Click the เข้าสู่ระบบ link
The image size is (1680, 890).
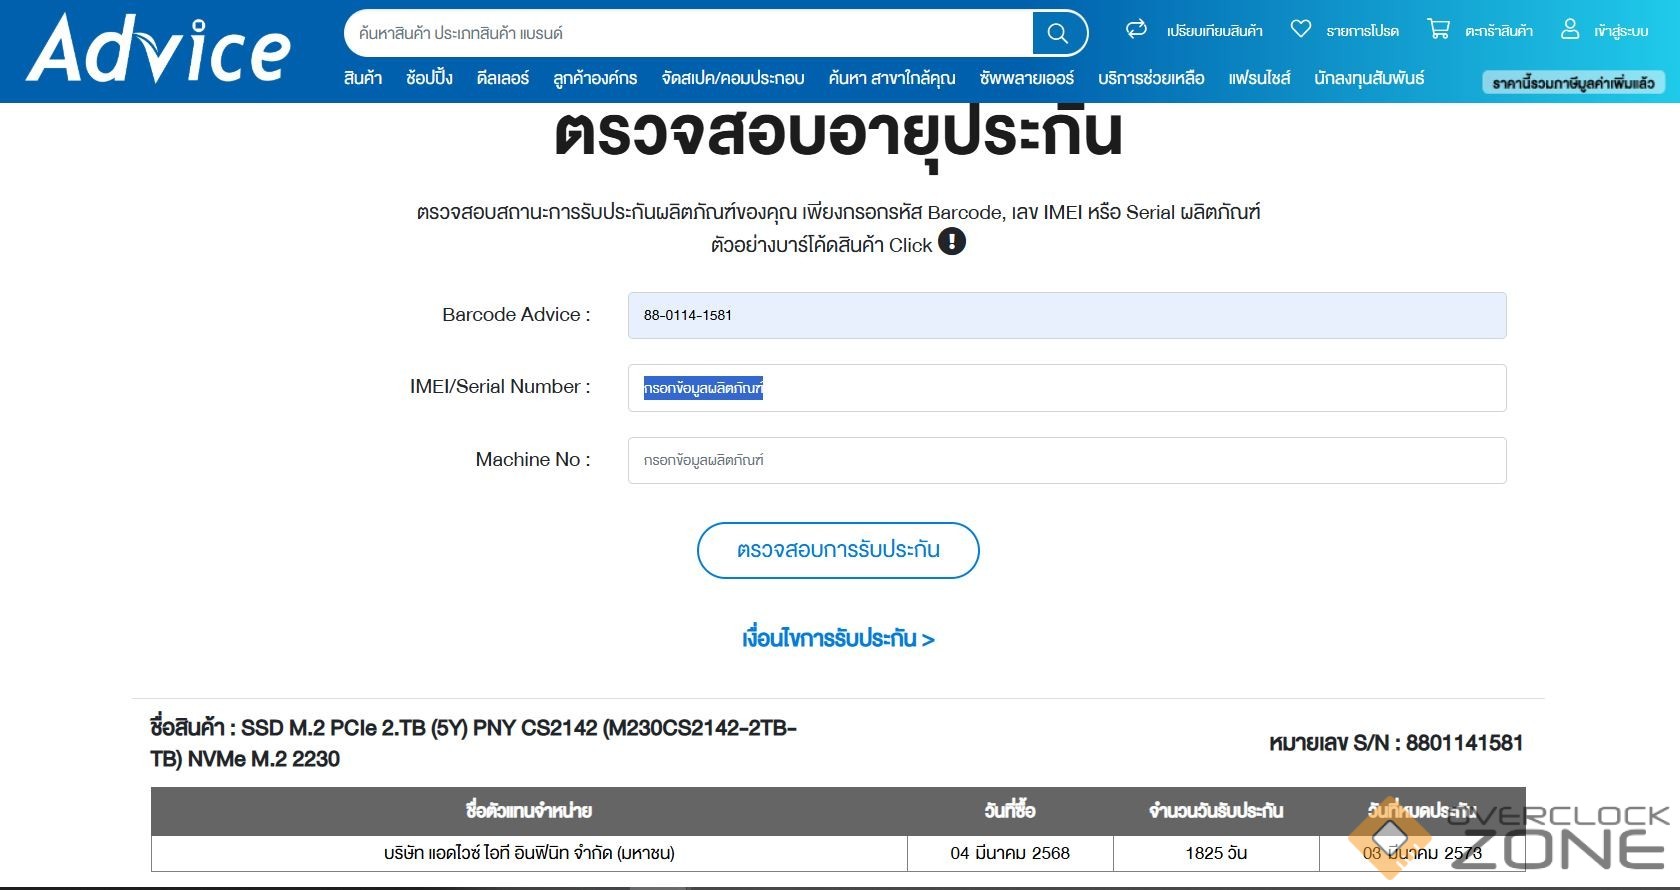1621,31
